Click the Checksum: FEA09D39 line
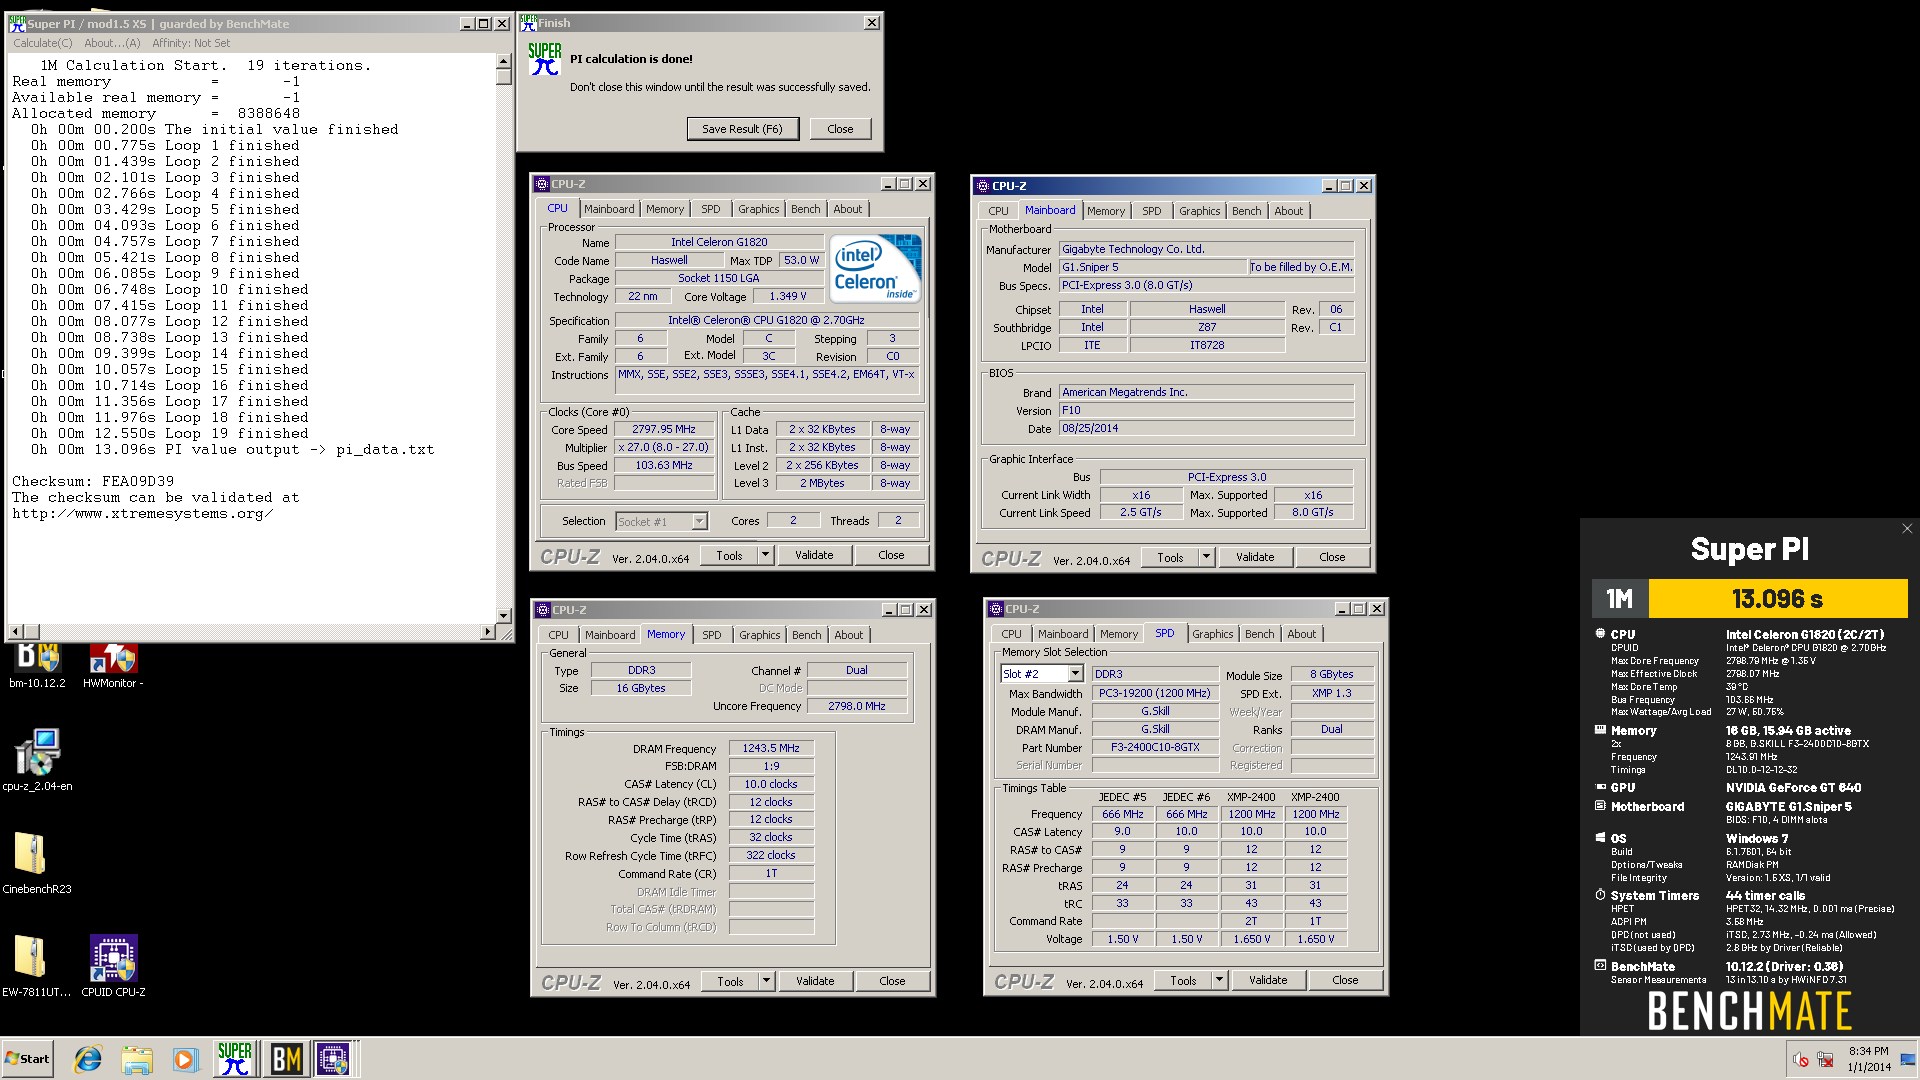 click(93, 481)
